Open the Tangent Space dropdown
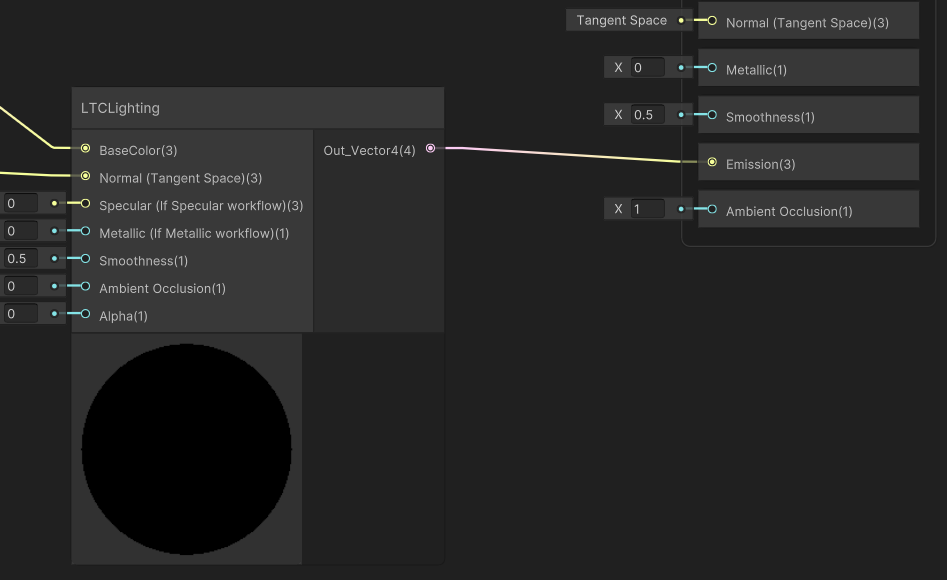 [621, 20]
